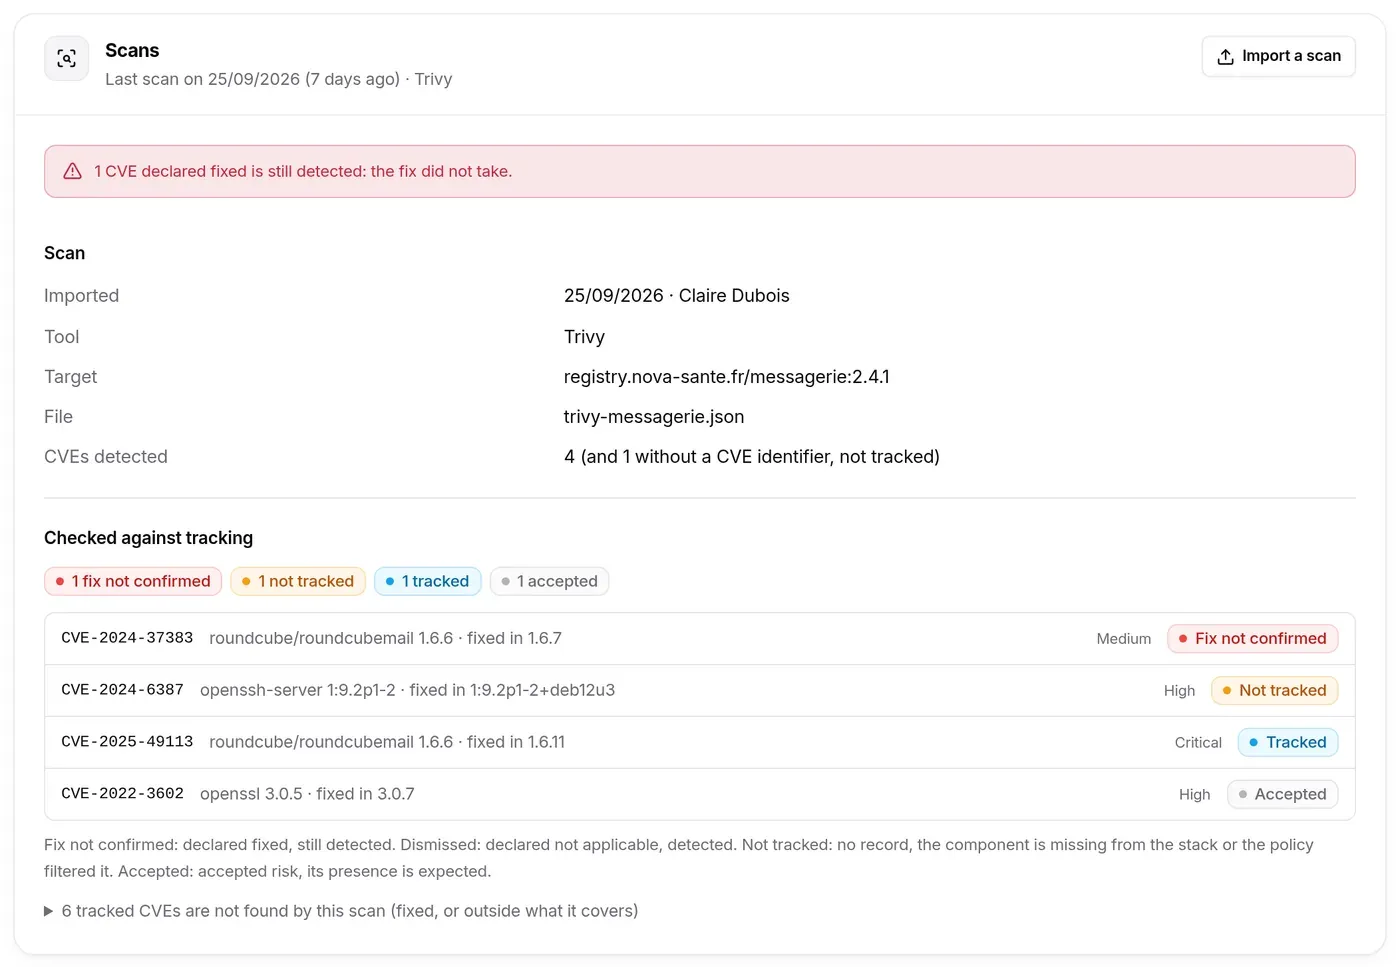Click the "Tracked" status badge on CVE-2025-49113 row
This screenshot has width=1400, height=967.
point(1288,742)
